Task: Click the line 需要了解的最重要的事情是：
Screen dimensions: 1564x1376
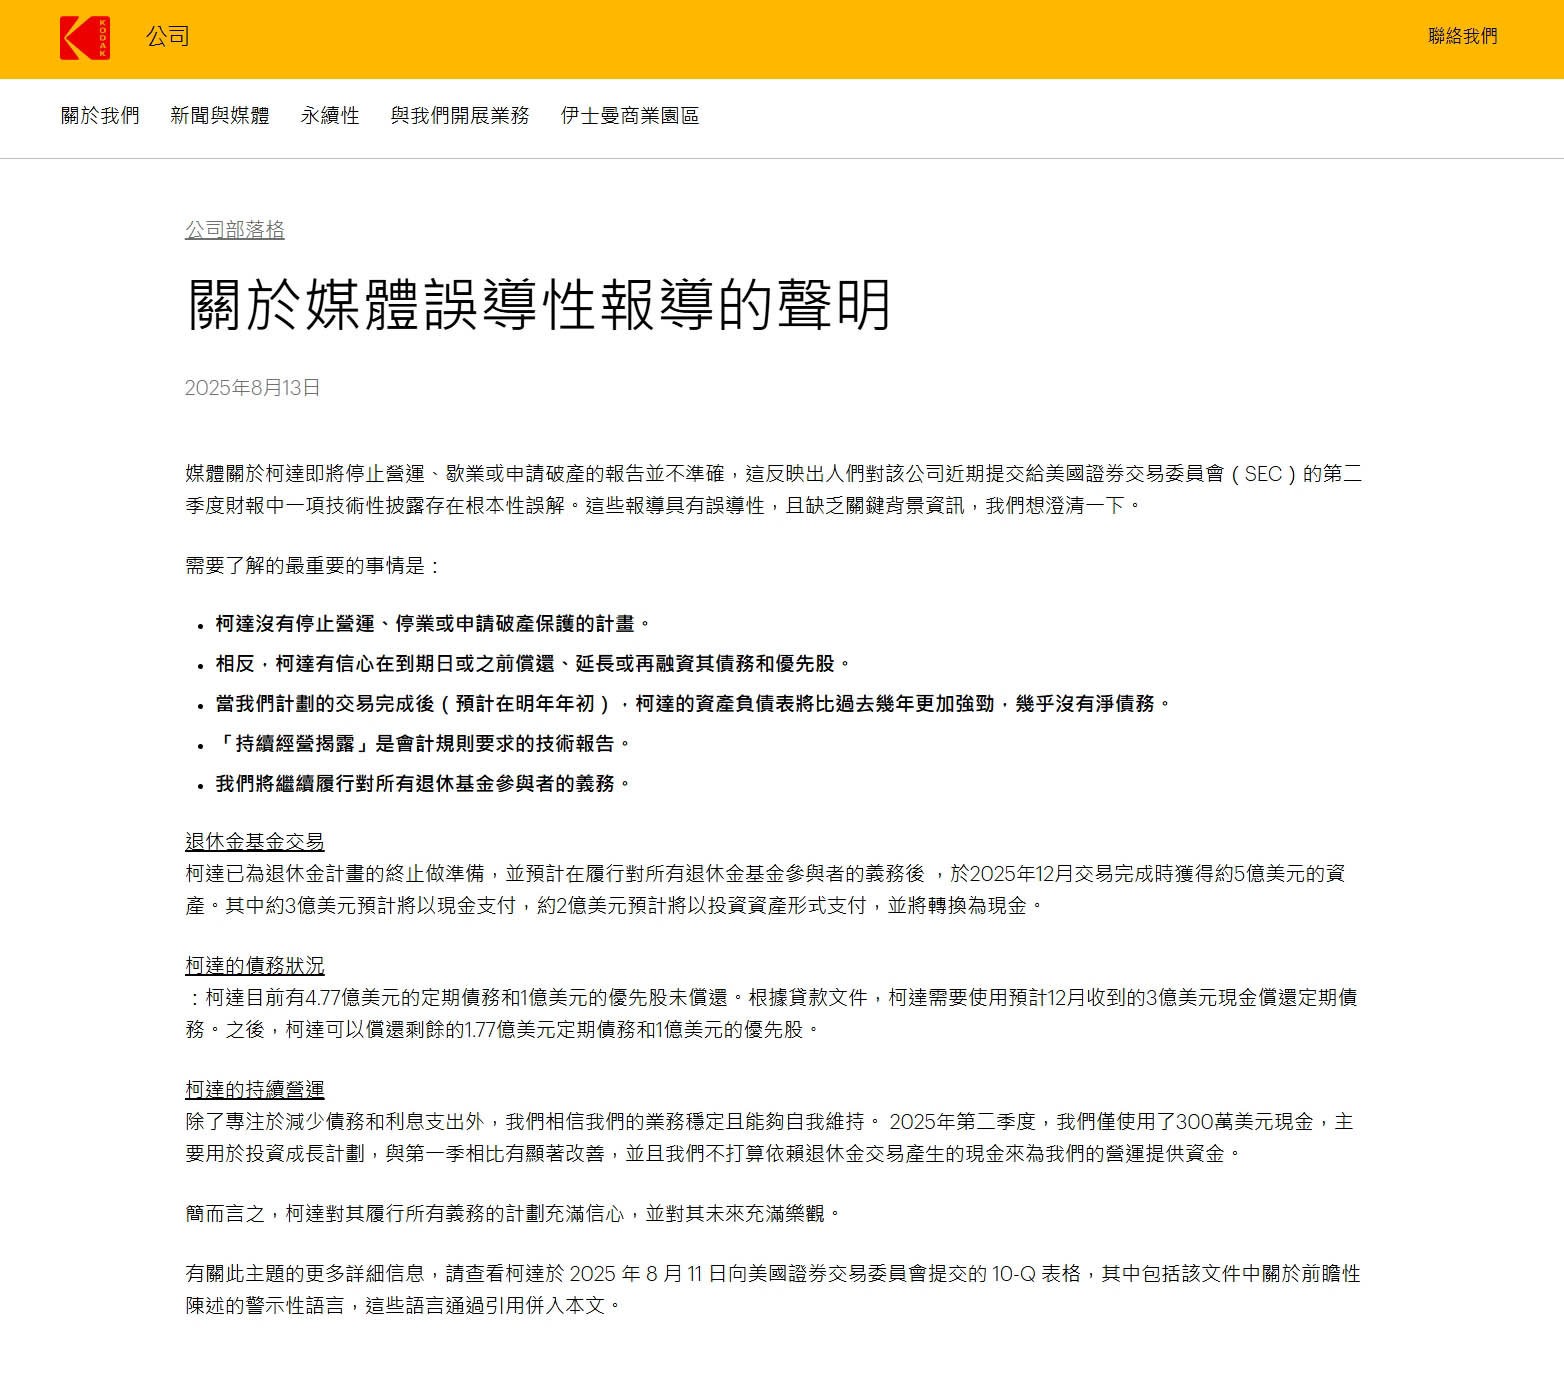Action: click(313, 566)
